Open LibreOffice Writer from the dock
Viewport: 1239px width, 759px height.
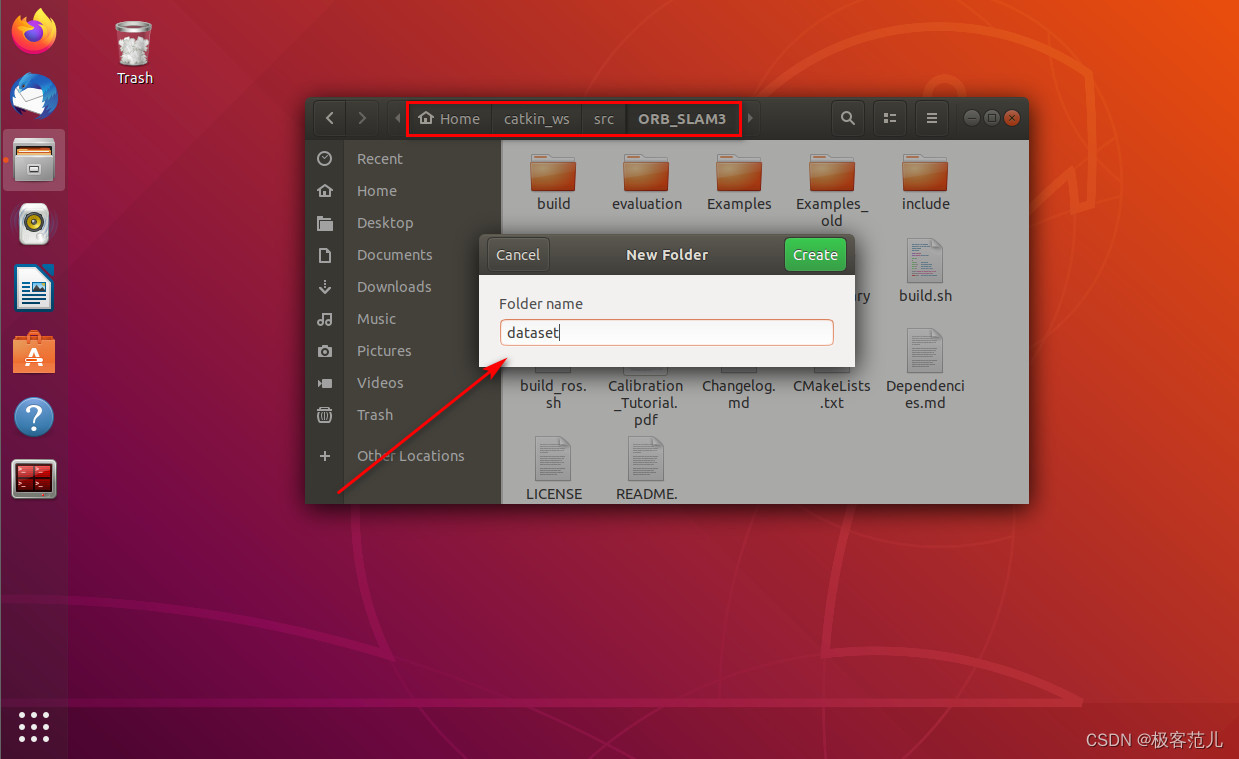tap(34, 288)
